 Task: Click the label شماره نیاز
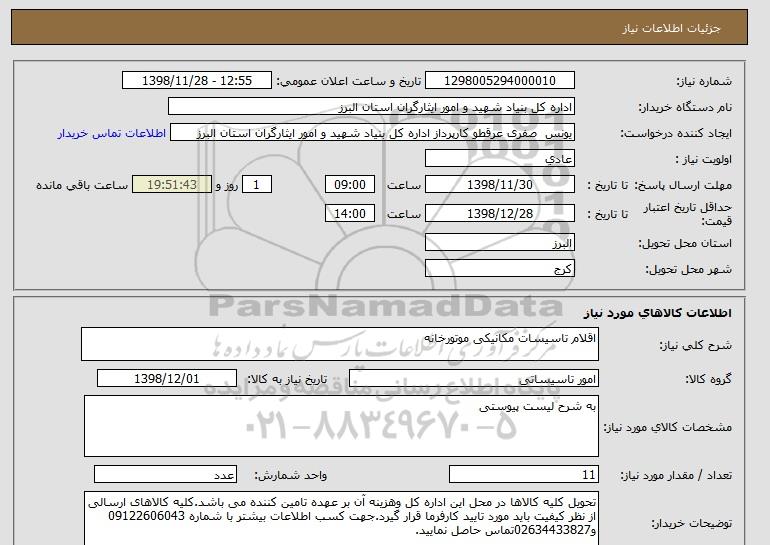point(704,82)
